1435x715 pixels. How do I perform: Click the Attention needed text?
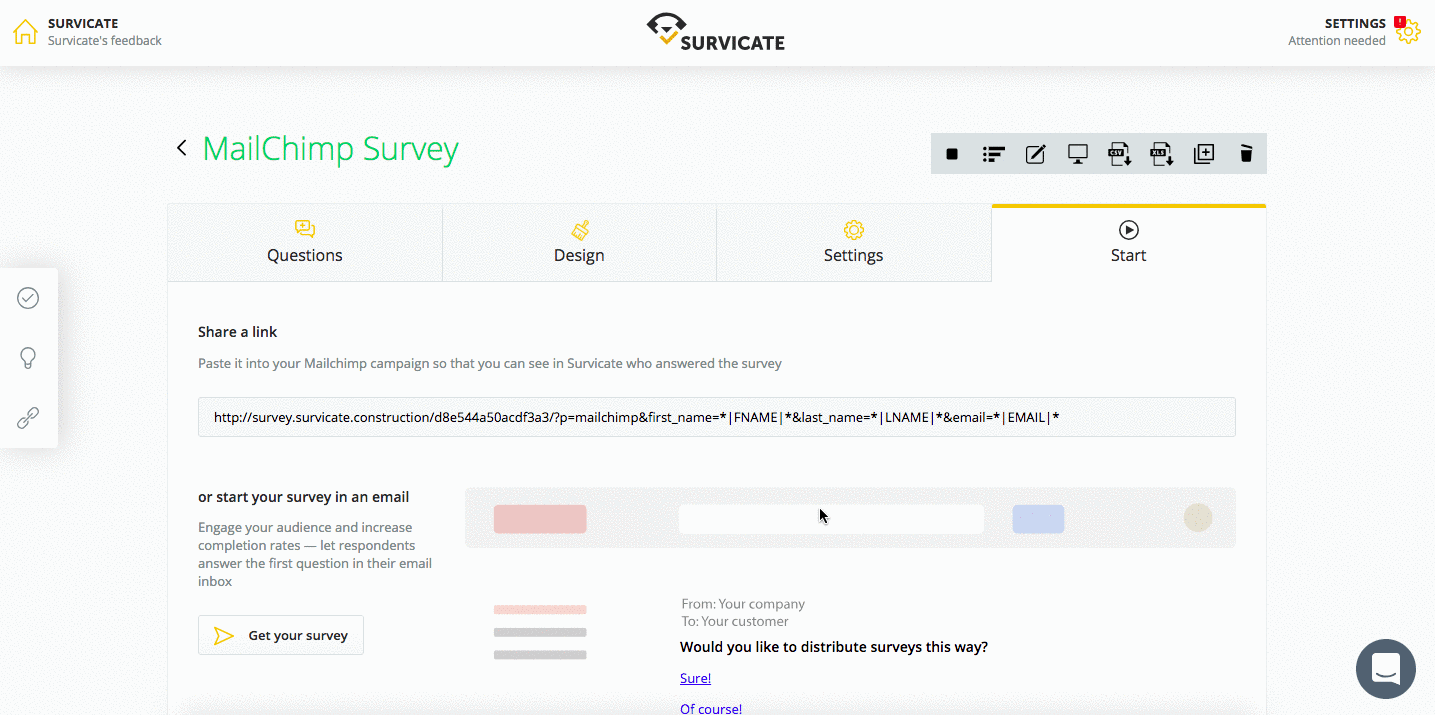1337,41
